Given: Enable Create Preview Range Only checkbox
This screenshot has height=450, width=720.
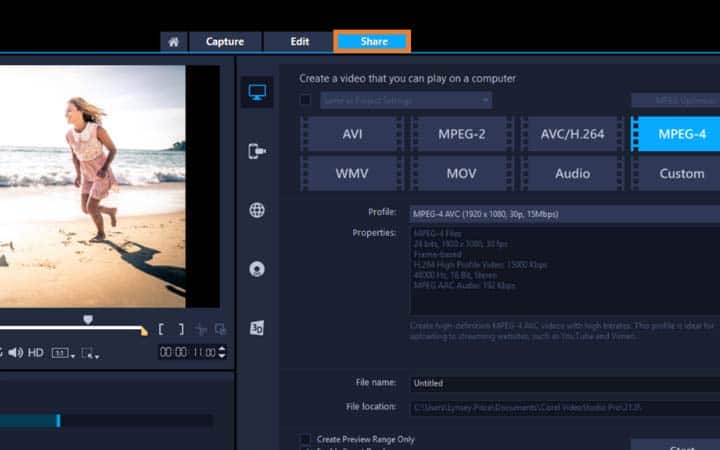Looking at the screenshot, I should coord(305,439).
